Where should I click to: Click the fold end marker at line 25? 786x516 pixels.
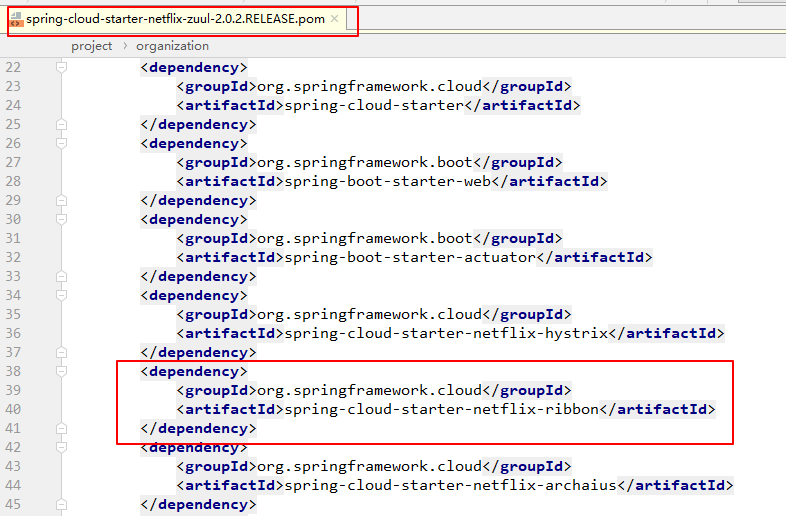click(x=61, y=125)
